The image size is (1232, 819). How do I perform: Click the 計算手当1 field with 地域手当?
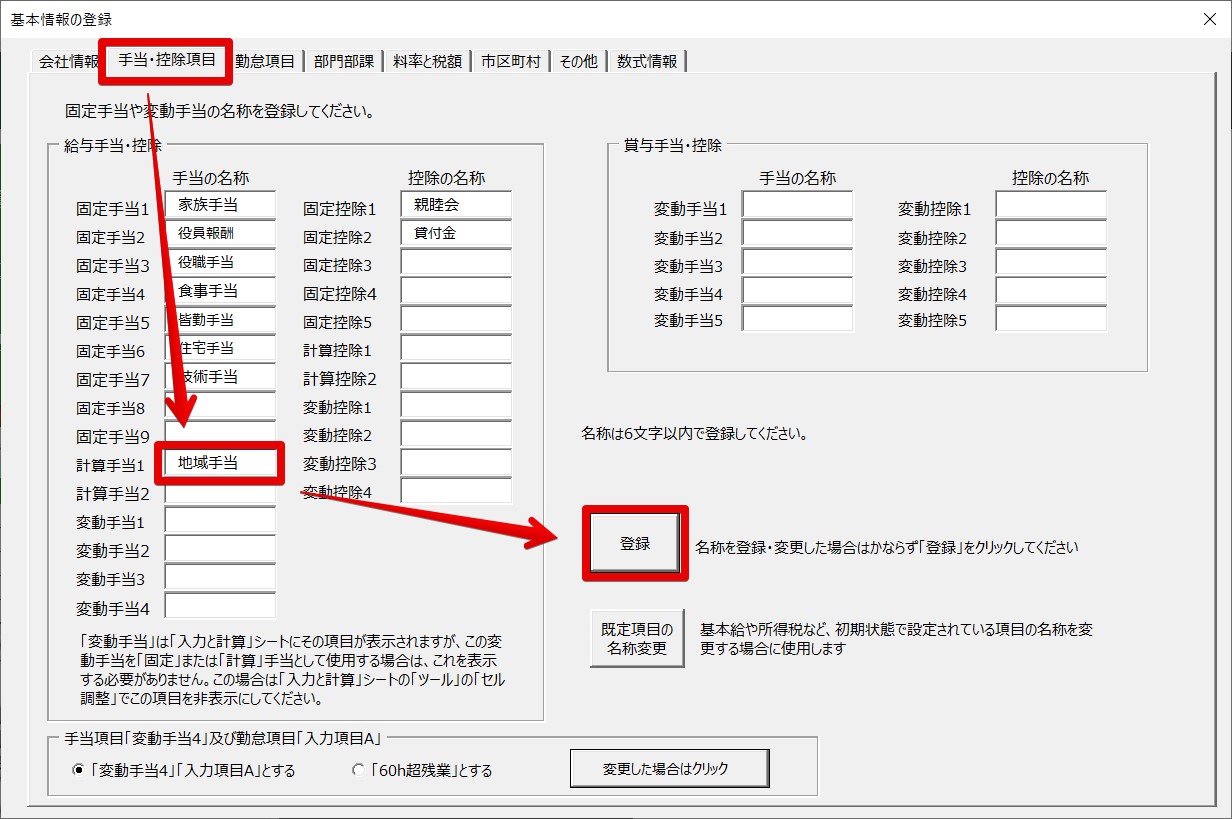(x=220, y=463)
